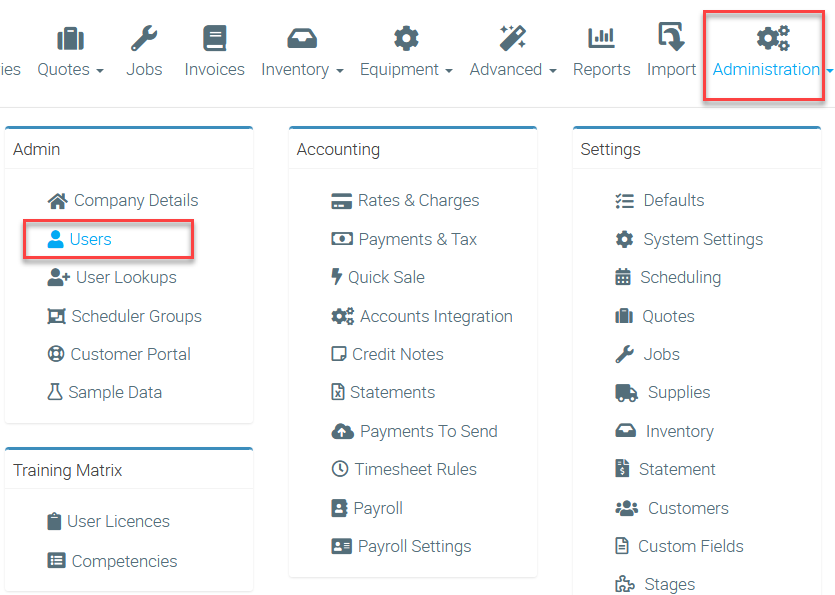
Task: Open User Licences in Training Matrix
Action: pyautogui.click(x=118, y=521)
